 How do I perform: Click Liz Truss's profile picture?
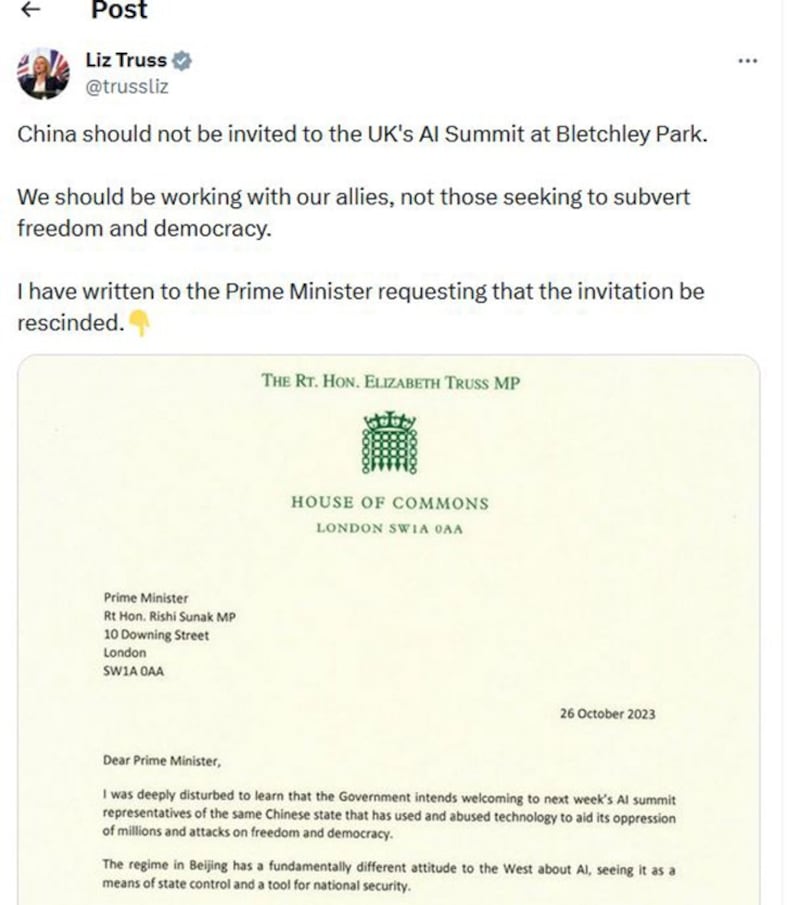point(44,73)
